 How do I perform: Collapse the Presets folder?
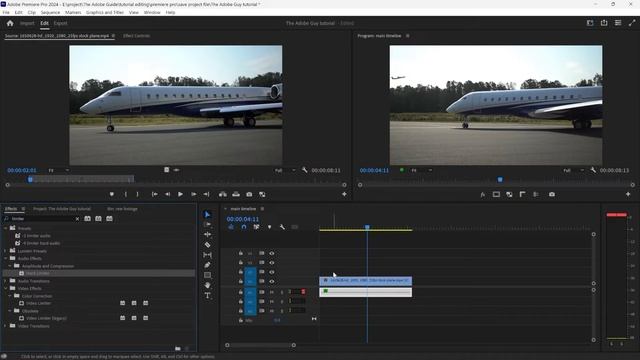click(6, 228)
